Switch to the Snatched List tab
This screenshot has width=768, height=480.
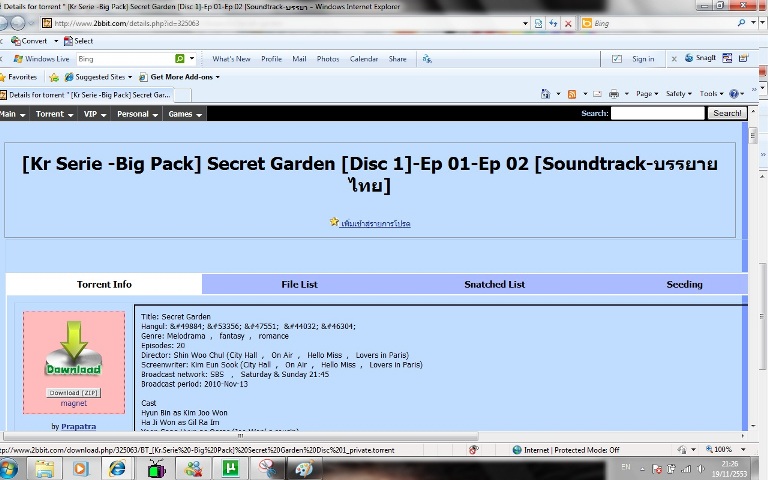pyautogui.click(x=494, y=284)
